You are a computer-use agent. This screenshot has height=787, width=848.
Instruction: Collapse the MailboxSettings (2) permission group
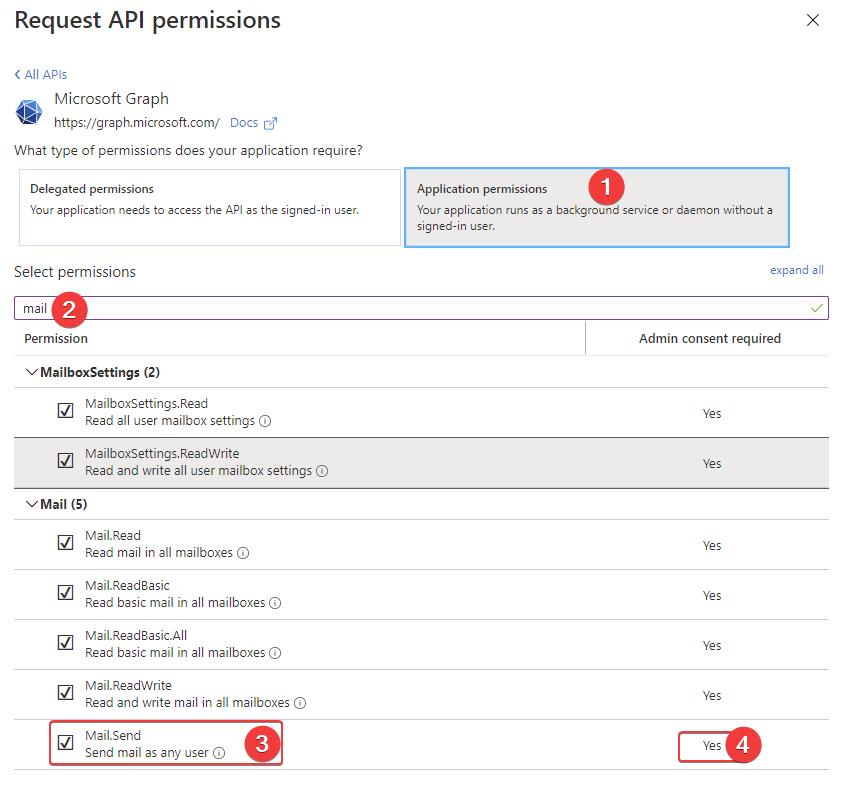tap(32, 372)
